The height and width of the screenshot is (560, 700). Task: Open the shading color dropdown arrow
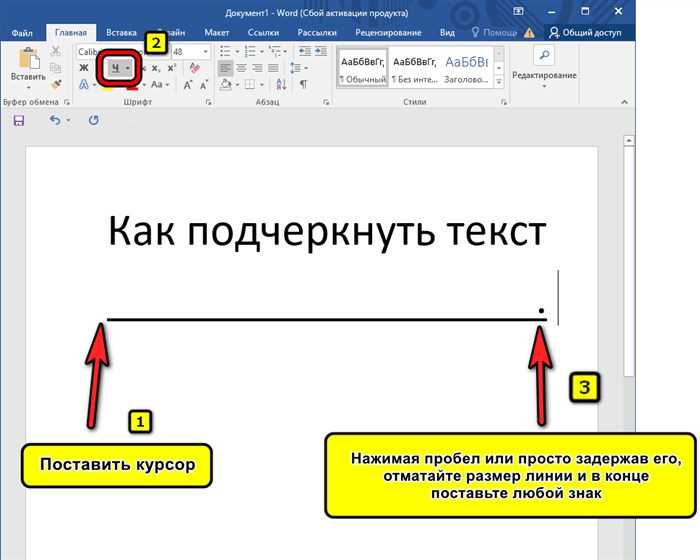point(238,84)
